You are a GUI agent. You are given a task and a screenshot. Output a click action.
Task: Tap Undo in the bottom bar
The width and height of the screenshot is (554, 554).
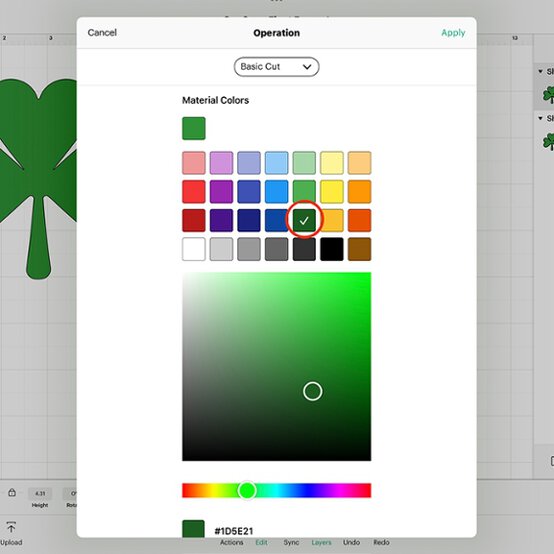pyautogui.click(x=351, y=542)
